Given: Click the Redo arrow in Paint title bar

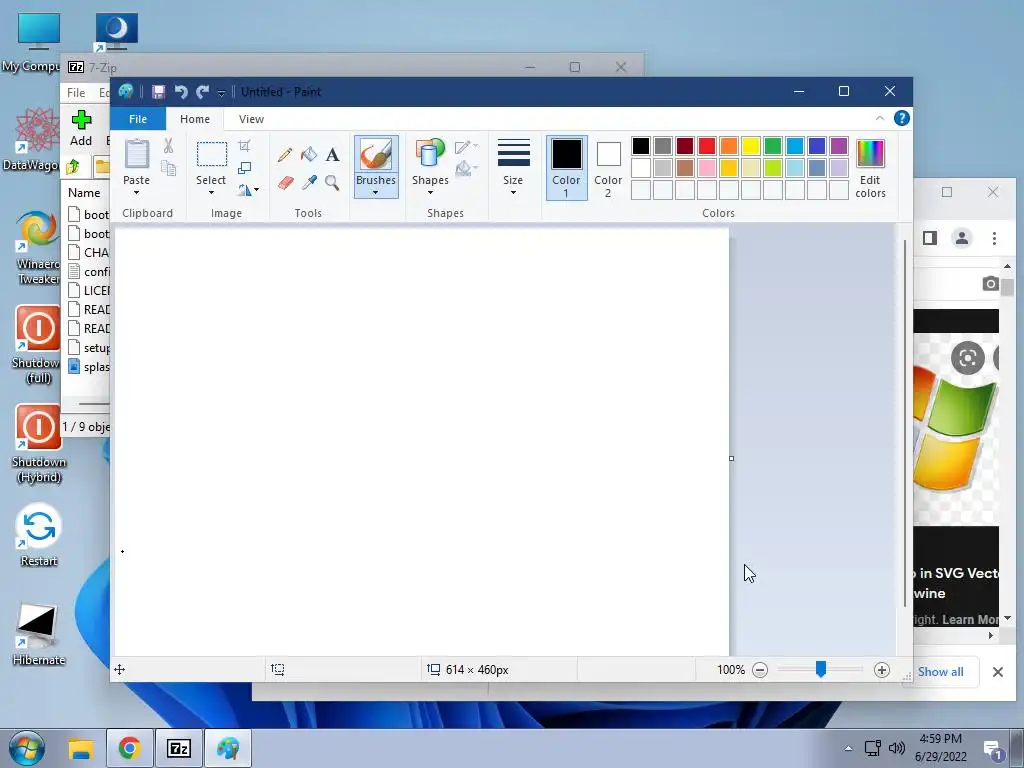Looking at the screenshot, I should pos(202,92).
